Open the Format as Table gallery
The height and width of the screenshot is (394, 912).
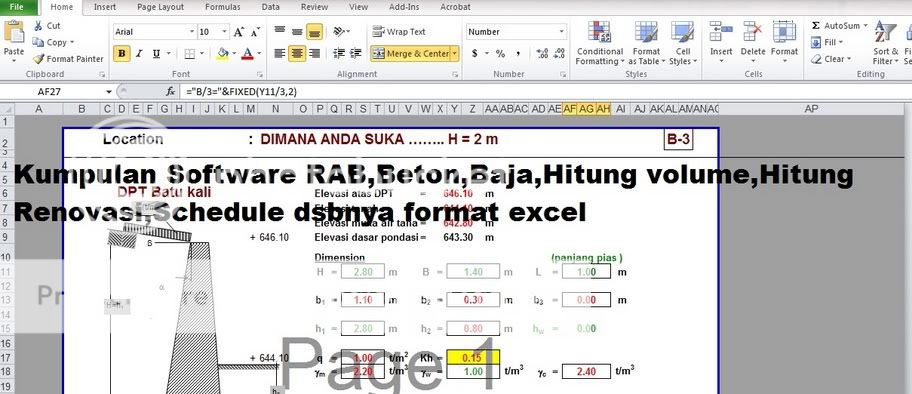coord(646,43)
